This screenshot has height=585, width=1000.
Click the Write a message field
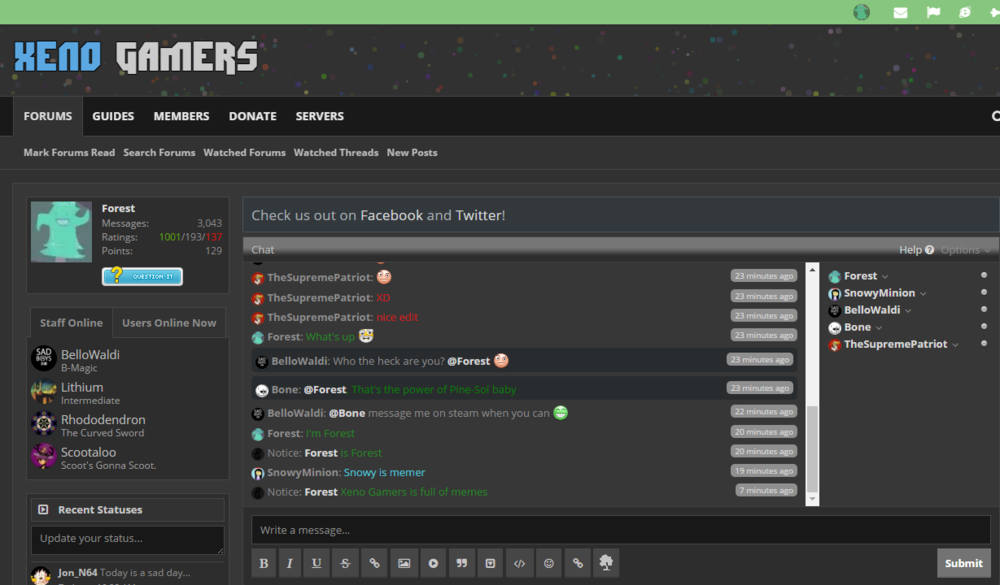[x=621, y=529]
